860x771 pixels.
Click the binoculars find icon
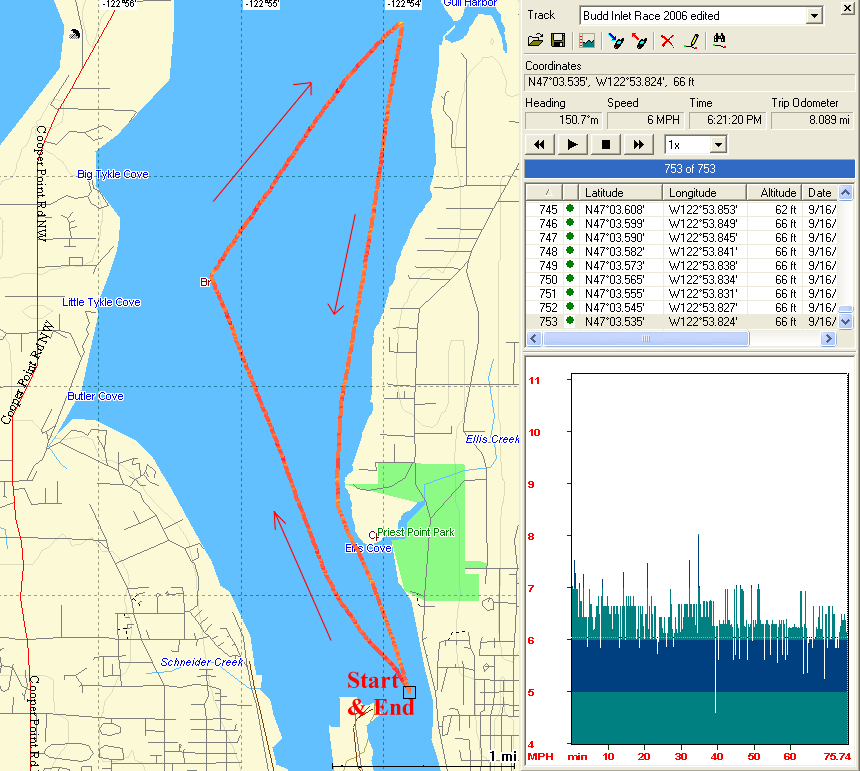point(719,41)
